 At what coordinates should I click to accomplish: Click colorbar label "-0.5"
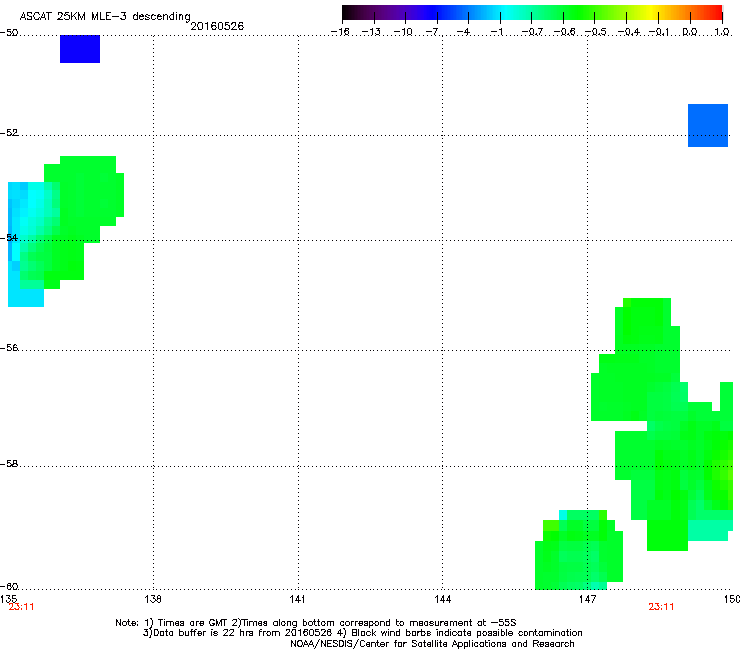596,32
